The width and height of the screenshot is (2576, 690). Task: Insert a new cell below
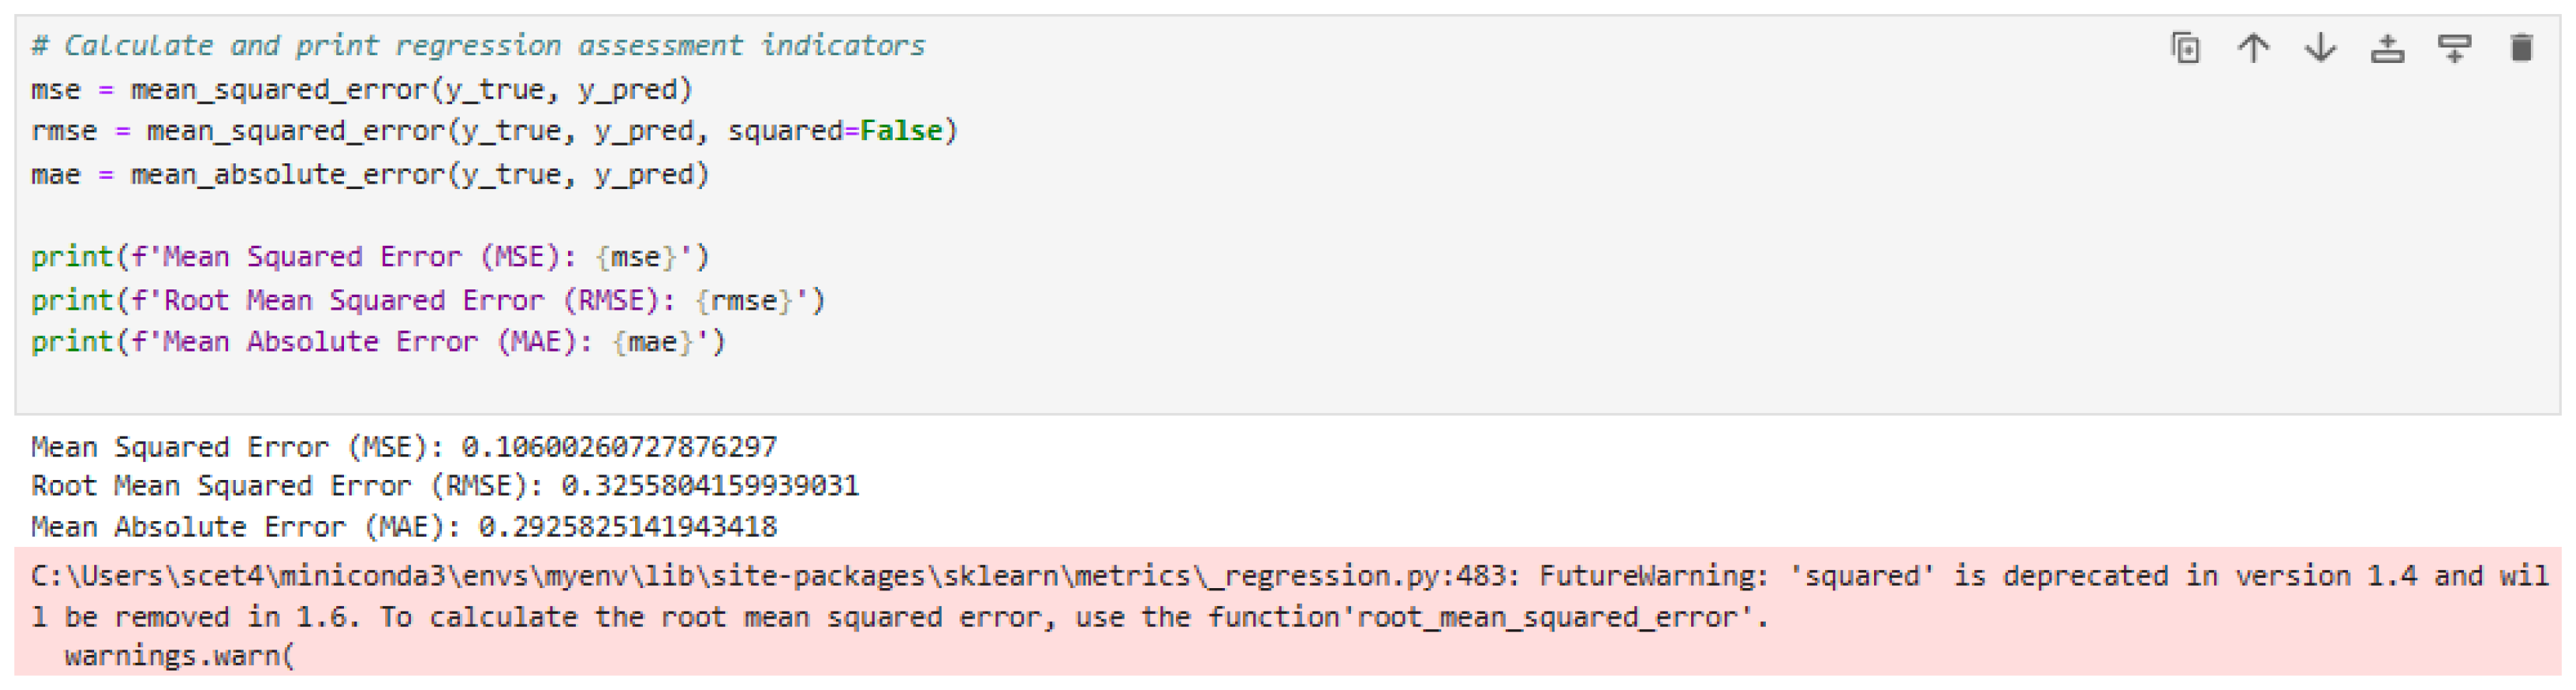(x=2457, y=47)
